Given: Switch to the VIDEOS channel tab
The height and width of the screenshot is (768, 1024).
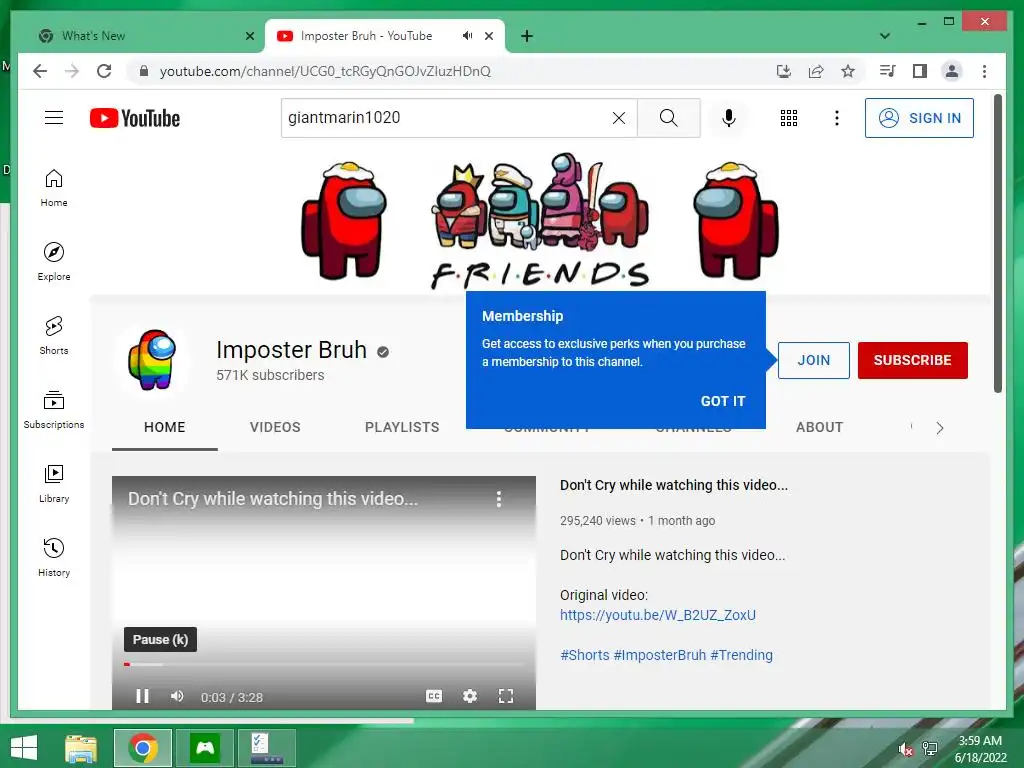Looking at the screenshot, I should pos(275,427).
